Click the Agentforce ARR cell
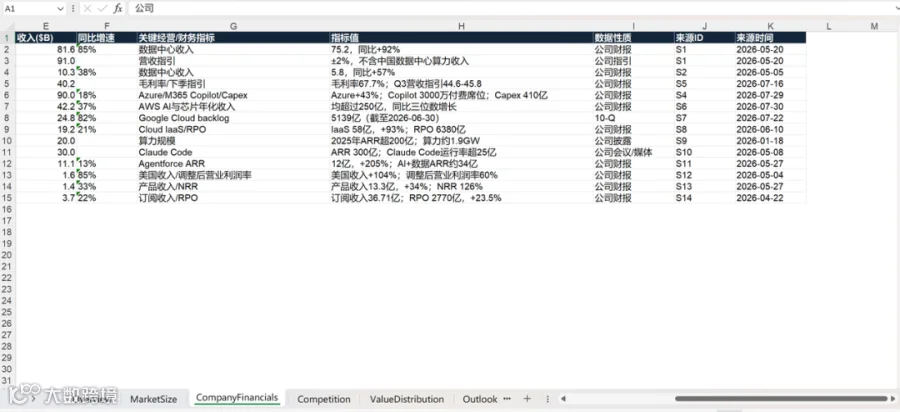 233,164
